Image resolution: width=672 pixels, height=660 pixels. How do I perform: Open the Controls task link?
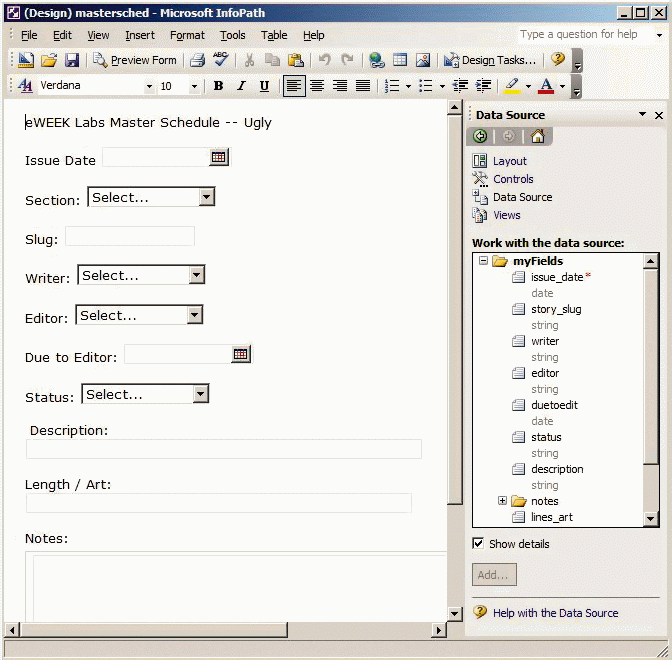pyautogui.click(x=513, y=179)
